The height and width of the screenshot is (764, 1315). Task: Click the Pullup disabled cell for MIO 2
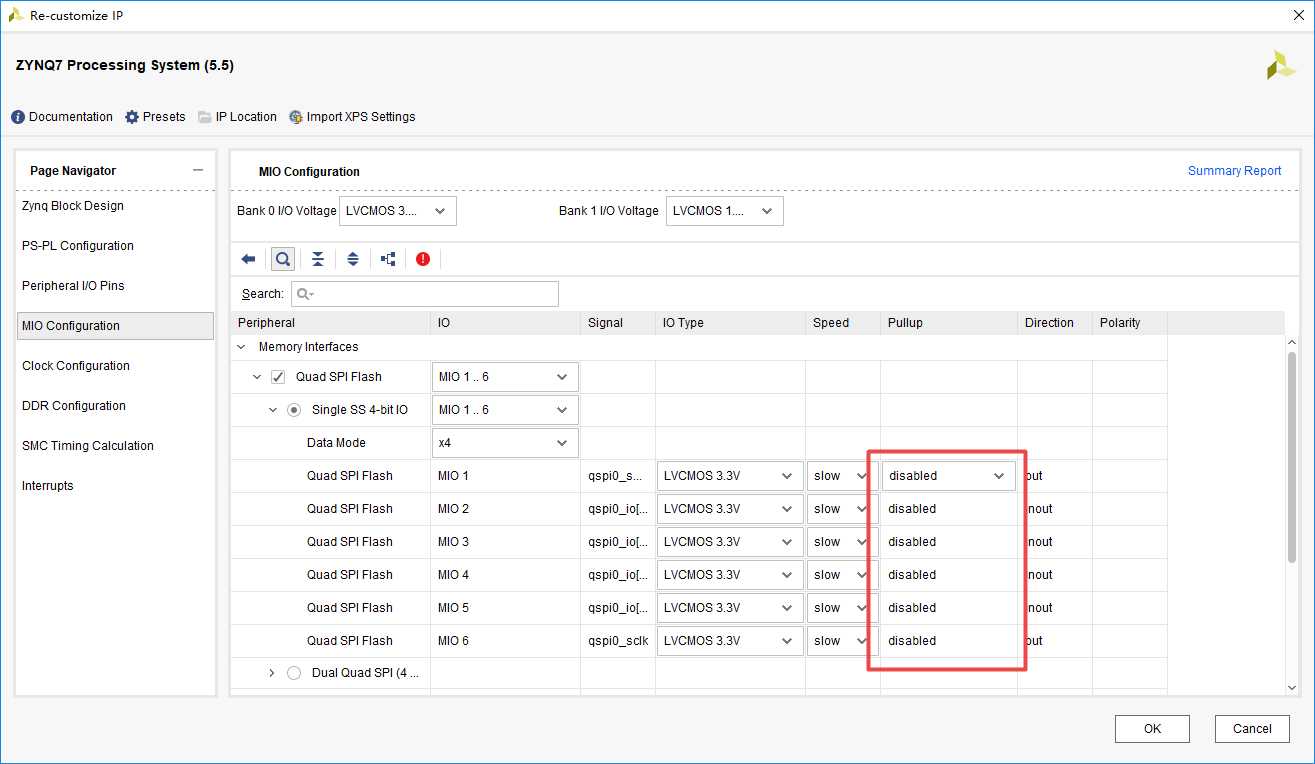tap(948, 509)
